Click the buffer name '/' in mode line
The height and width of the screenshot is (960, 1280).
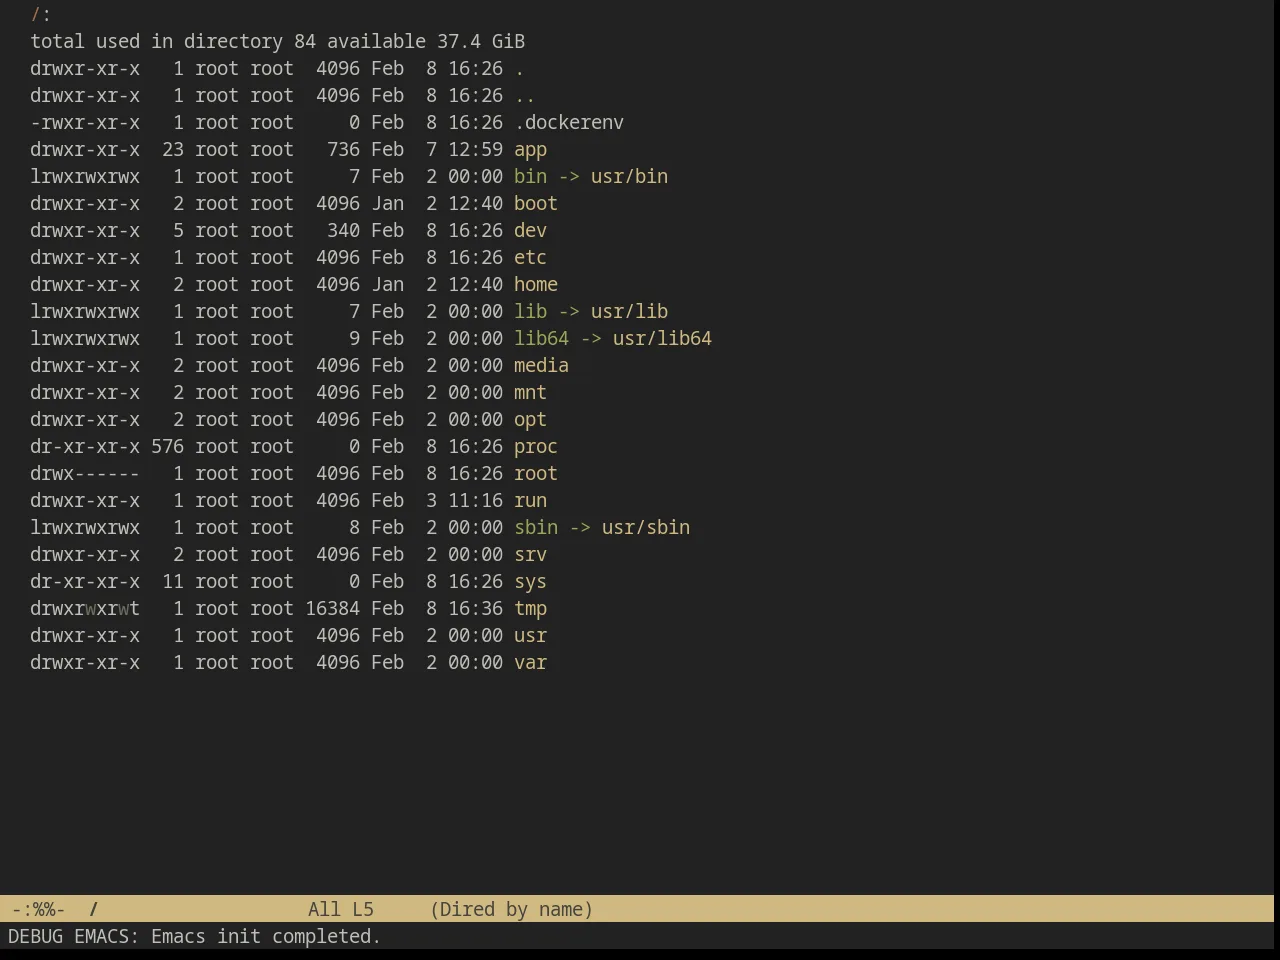[x=94, y=909]
